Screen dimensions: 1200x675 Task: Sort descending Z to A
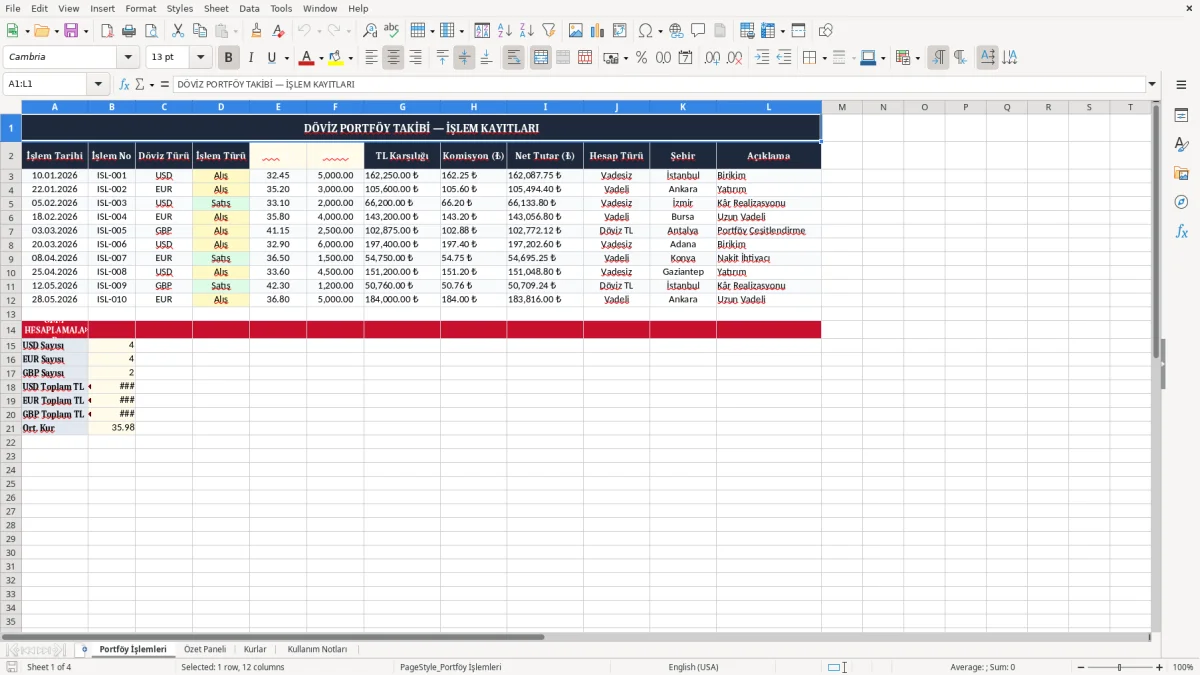[x=527, y=31]
